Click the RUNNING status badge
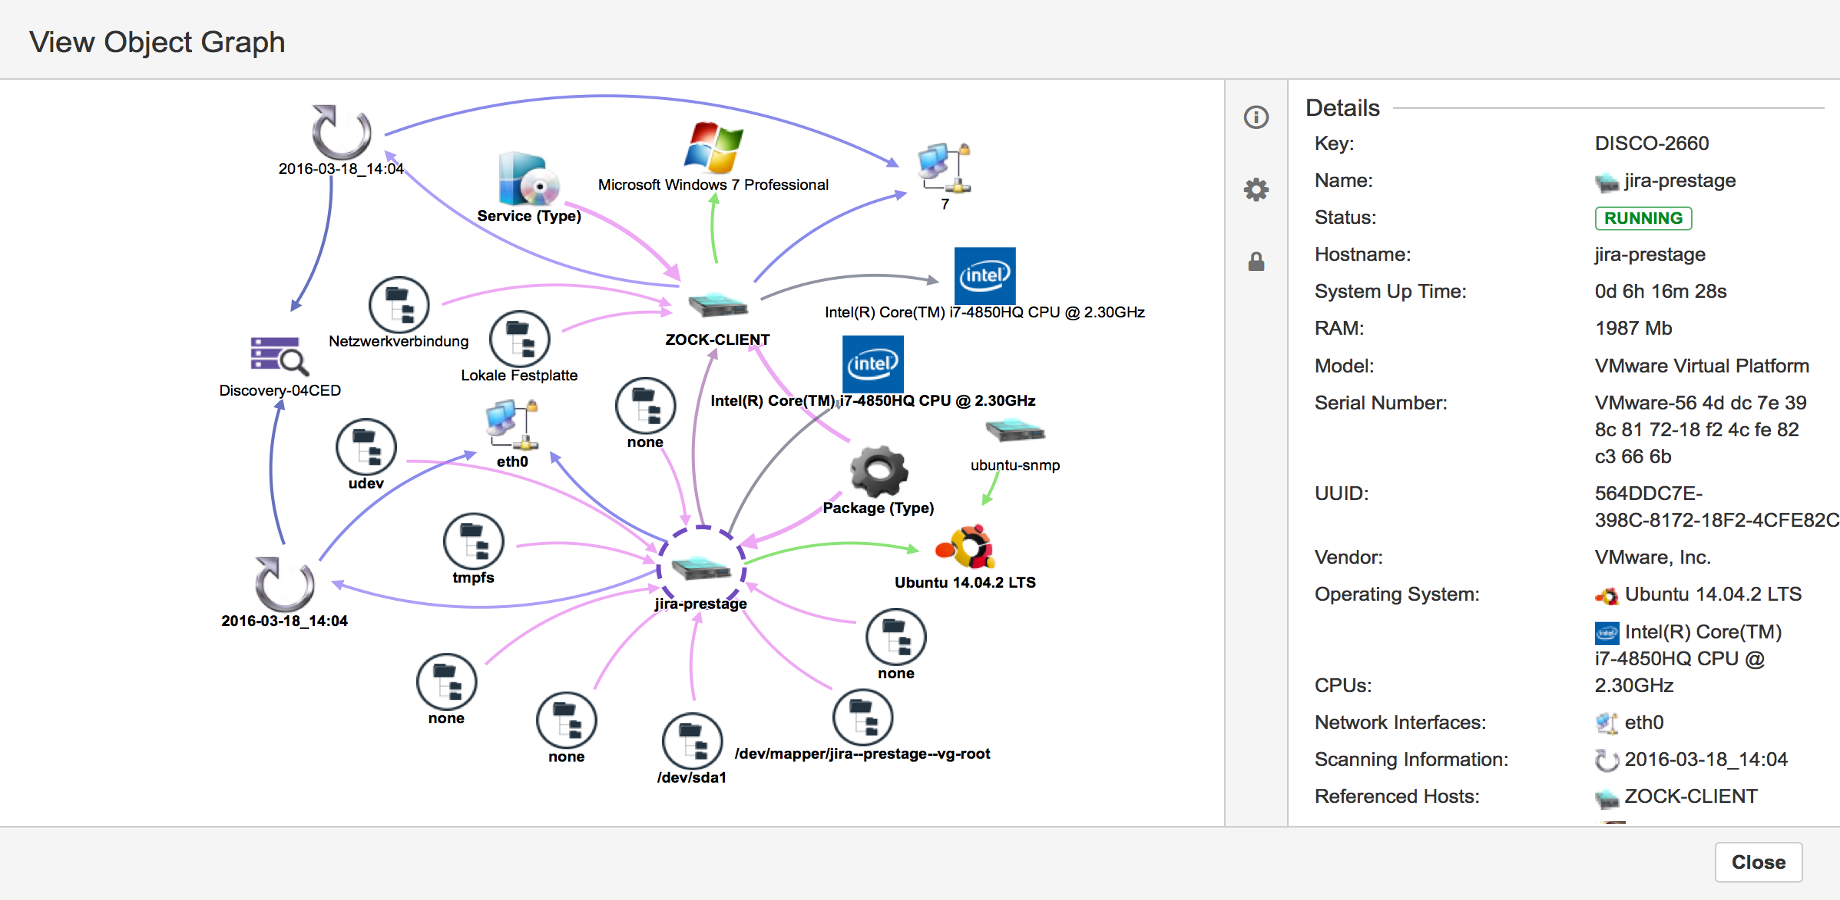This screenshot has width=1840, height=900. (1643, 218)
